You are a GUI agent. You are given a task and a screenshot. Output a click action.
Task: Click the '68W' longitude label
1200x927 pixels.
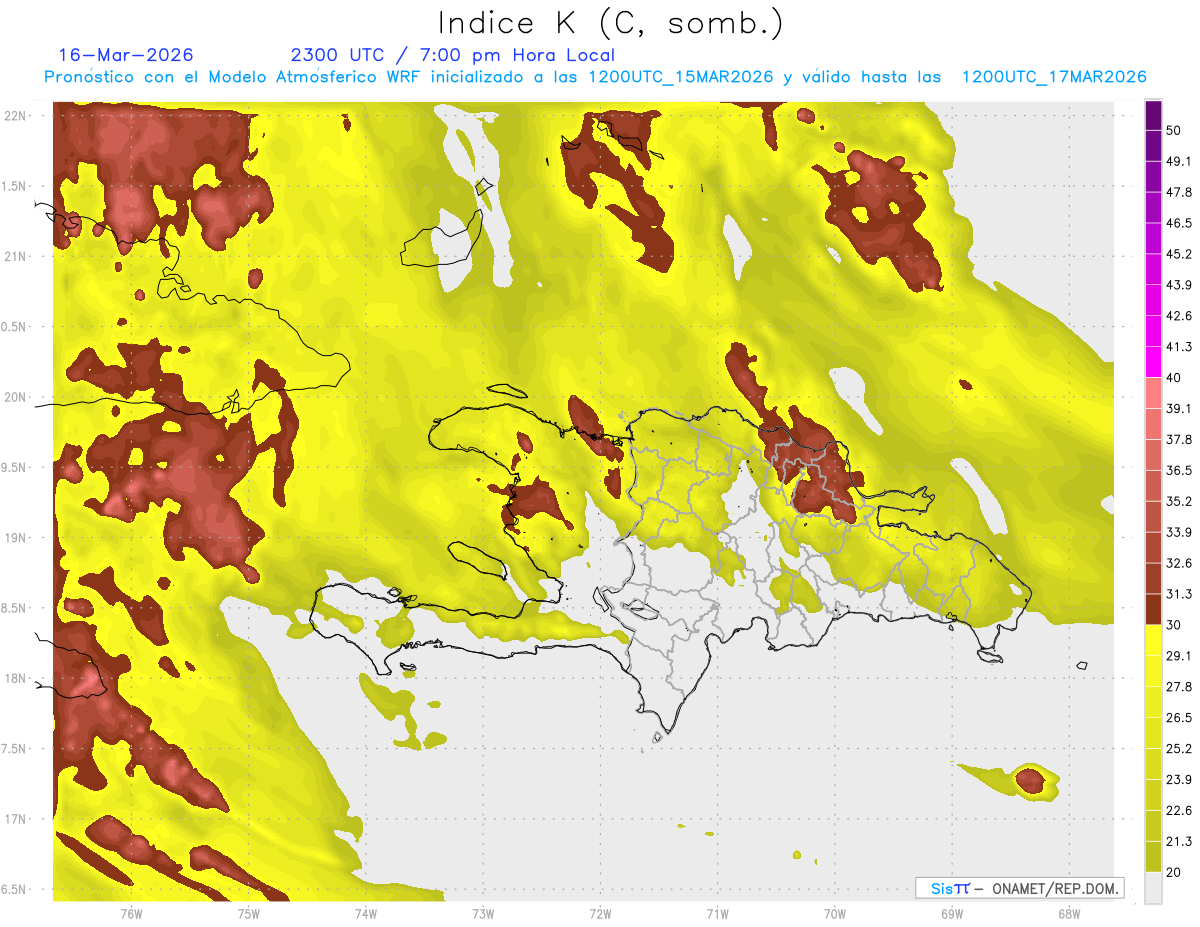tap(1068, 913)
